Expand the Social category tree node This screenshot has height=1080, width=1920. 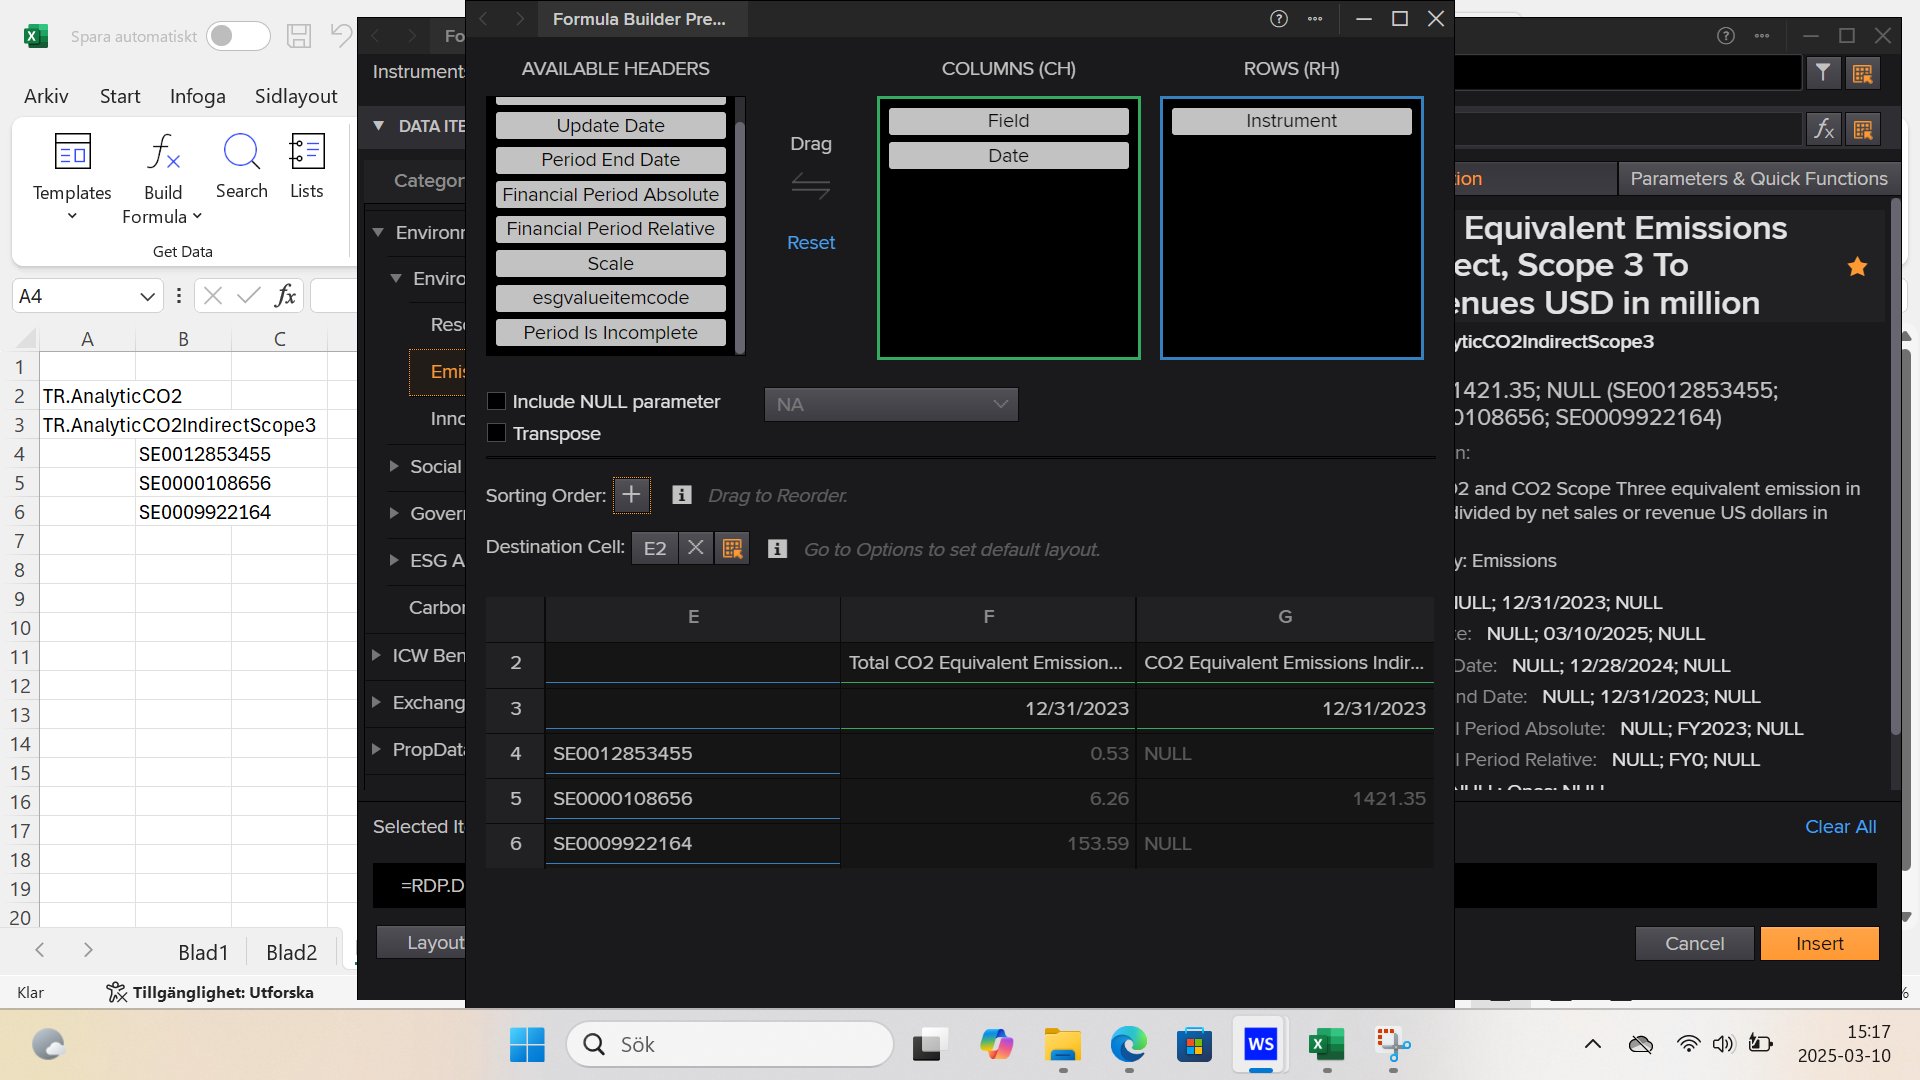(x=394, y=466)
